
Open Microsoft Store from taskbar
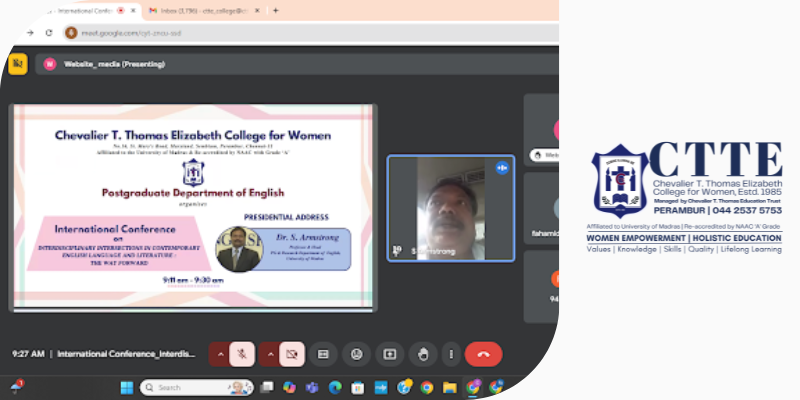click(x=358, y=388)
